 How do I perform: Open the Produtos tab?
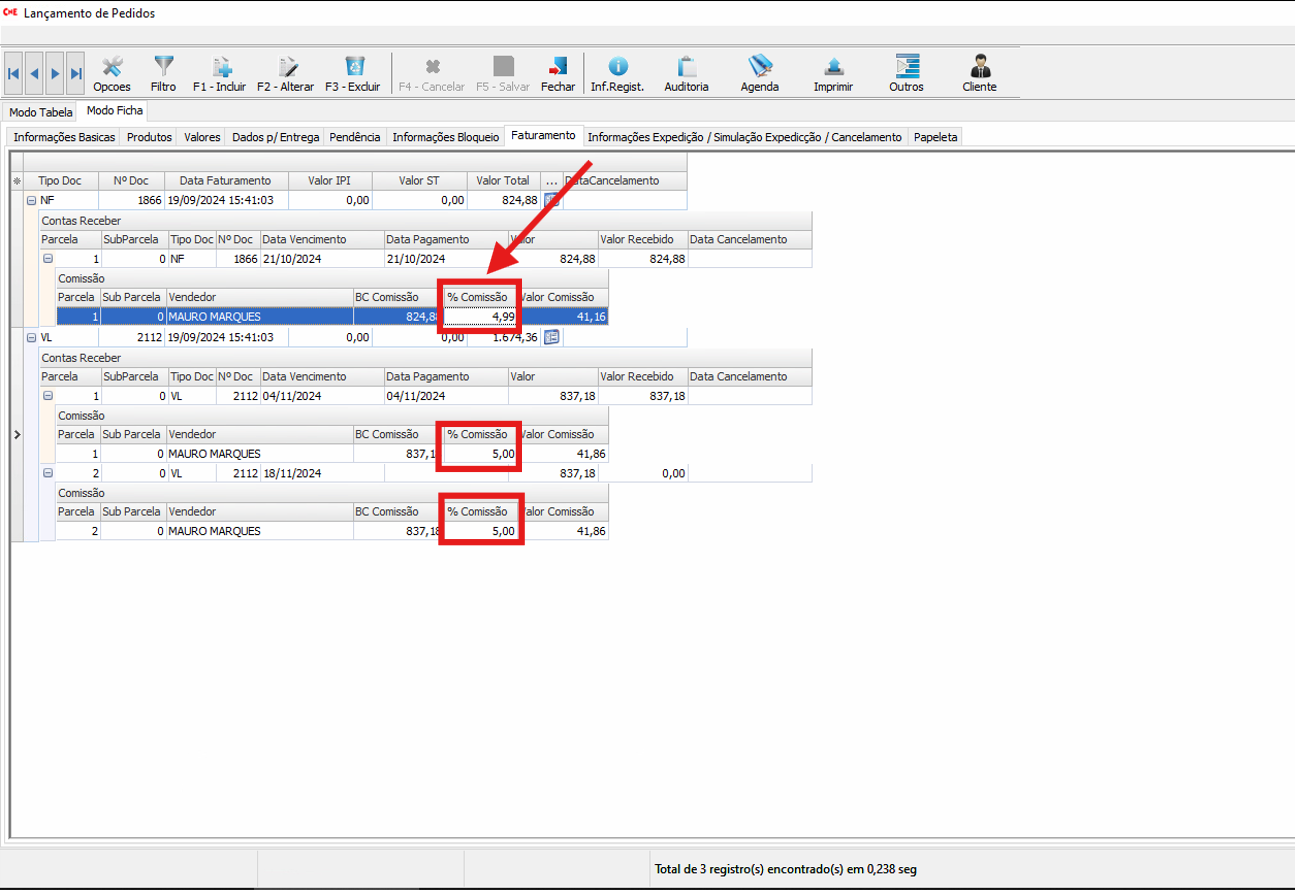tap(149, 137)
